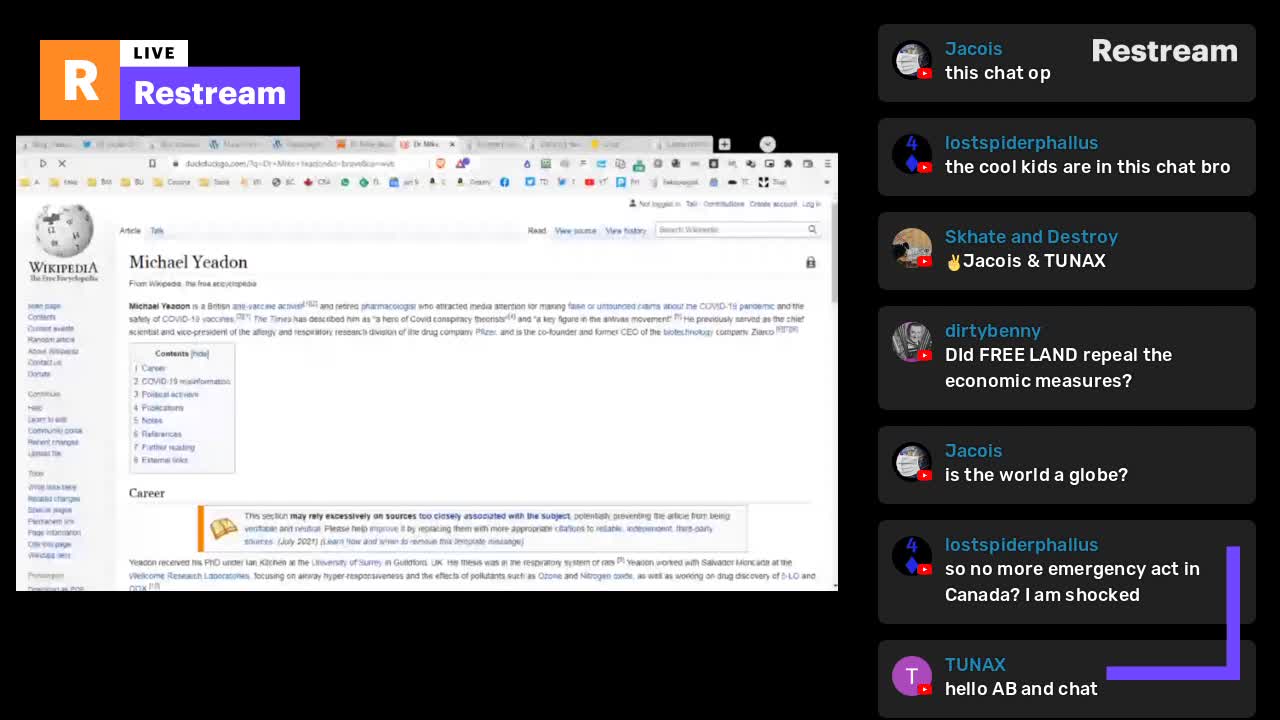Screen dimensions: 1280x720
Task: Switch to the Talk tab
Action: [x=157, y=231]
